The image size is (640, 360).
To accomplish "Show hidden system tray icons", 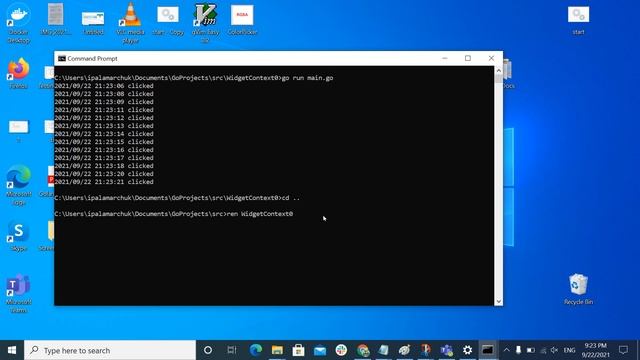I will pyautogui.click(x=507, y=350).
